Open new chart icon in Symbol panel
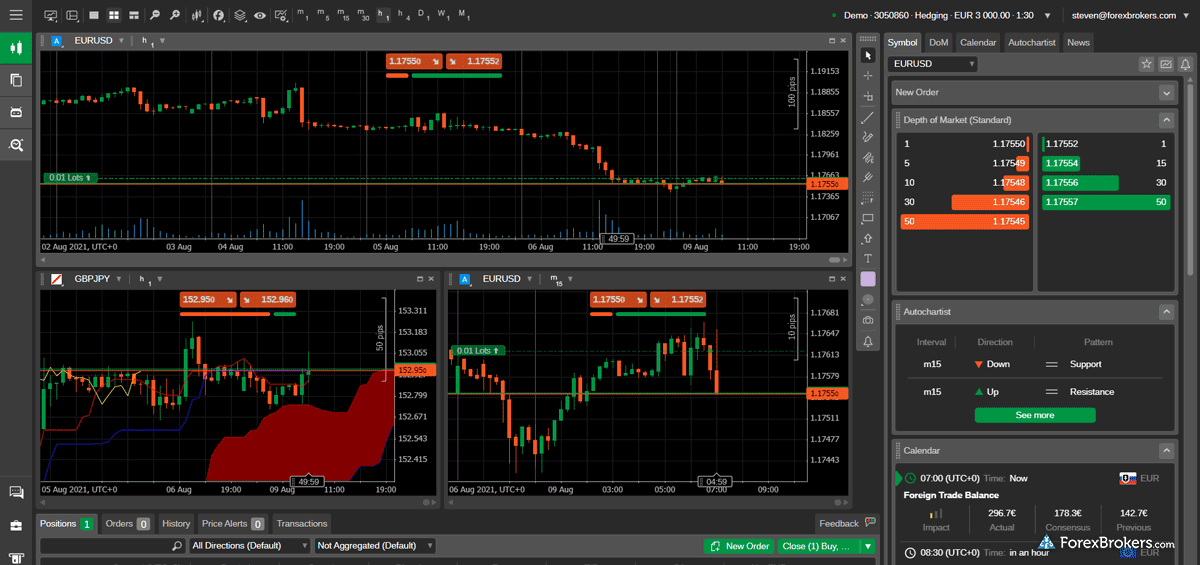This screenshot has width=1200, height=565. pos(1166,64)
